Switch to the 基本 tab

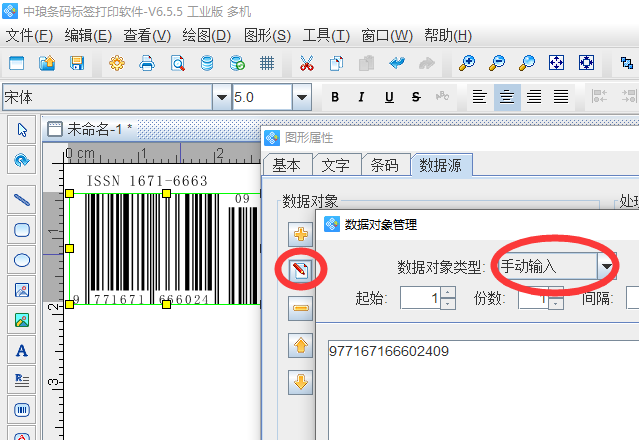coord(287,165)
